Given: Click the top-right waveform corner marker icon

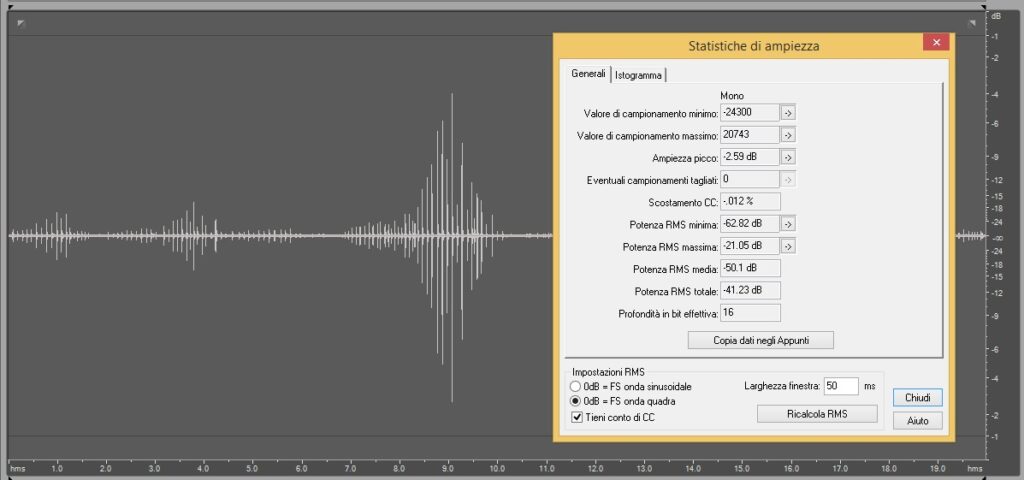Looking at the screenshot, I should click(972, 24).
